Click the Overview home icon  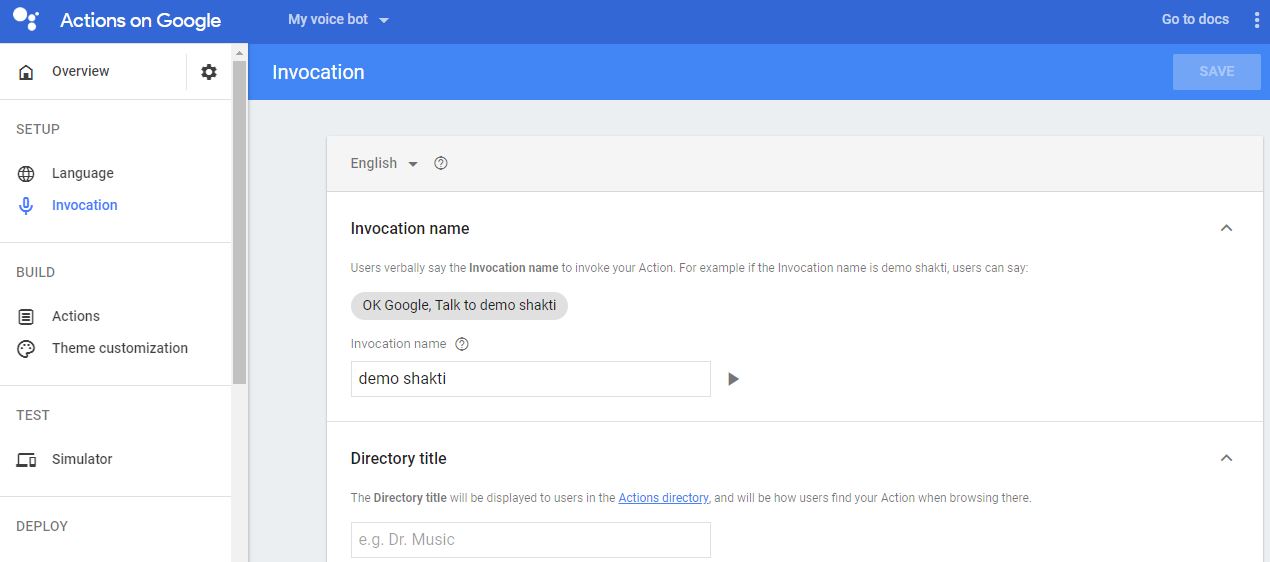(26, 72)
